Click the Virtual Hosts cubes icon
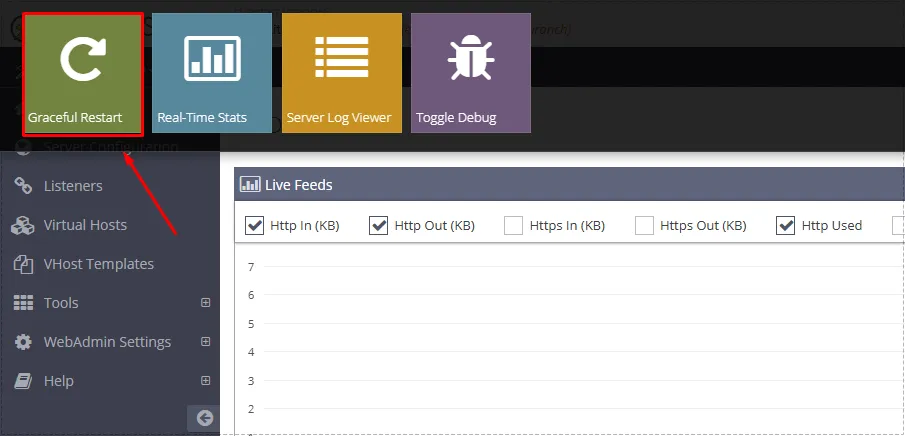The width and height of the screenshot is (905, 436). (23, 225)
